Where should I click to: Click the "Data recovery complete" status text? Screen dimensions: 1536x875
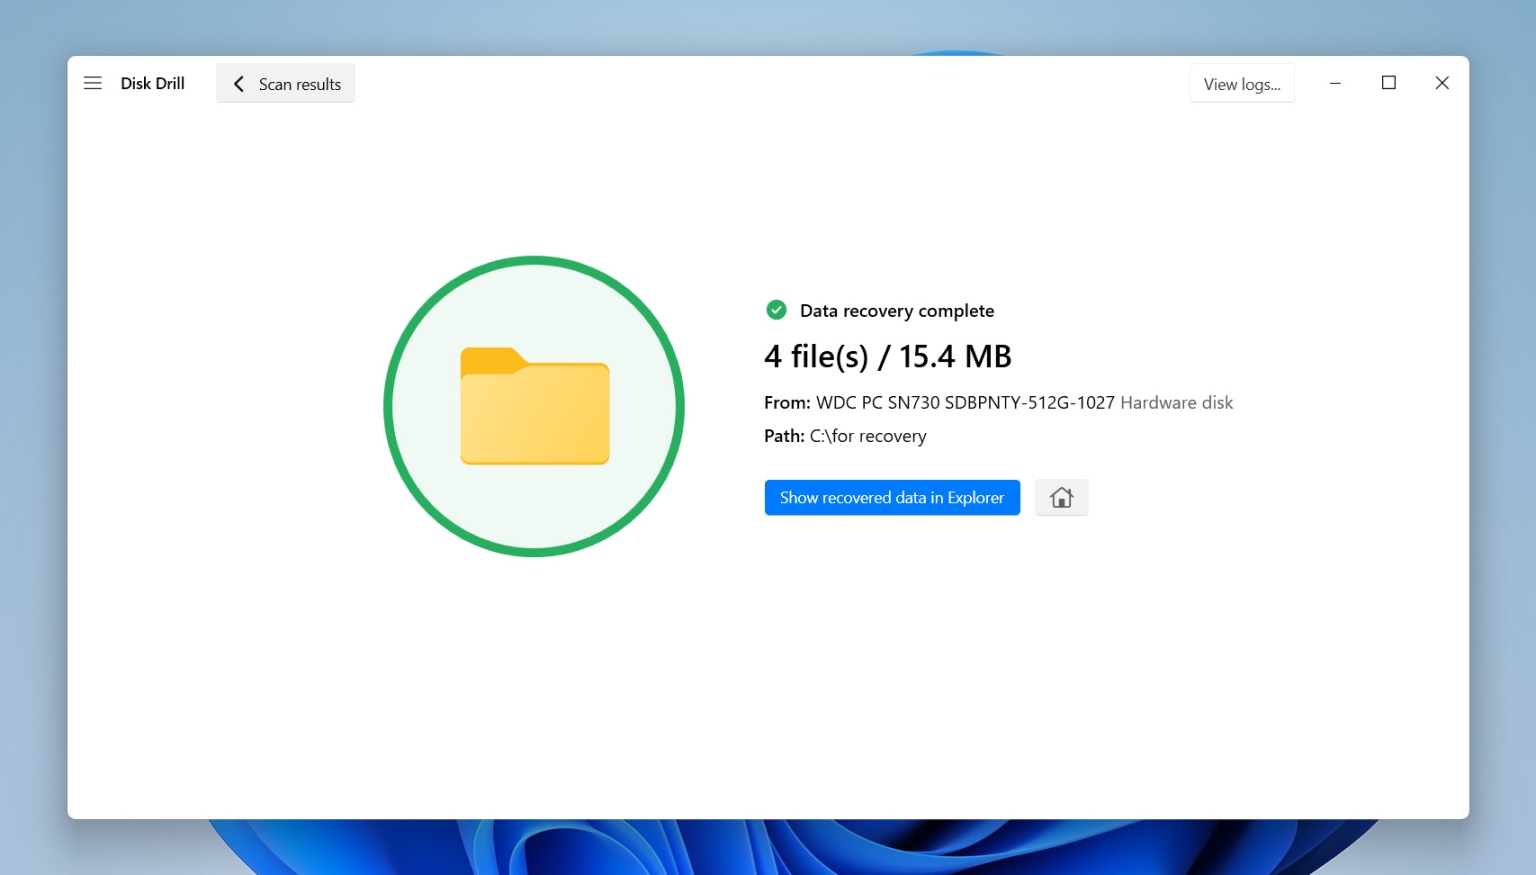896,311
